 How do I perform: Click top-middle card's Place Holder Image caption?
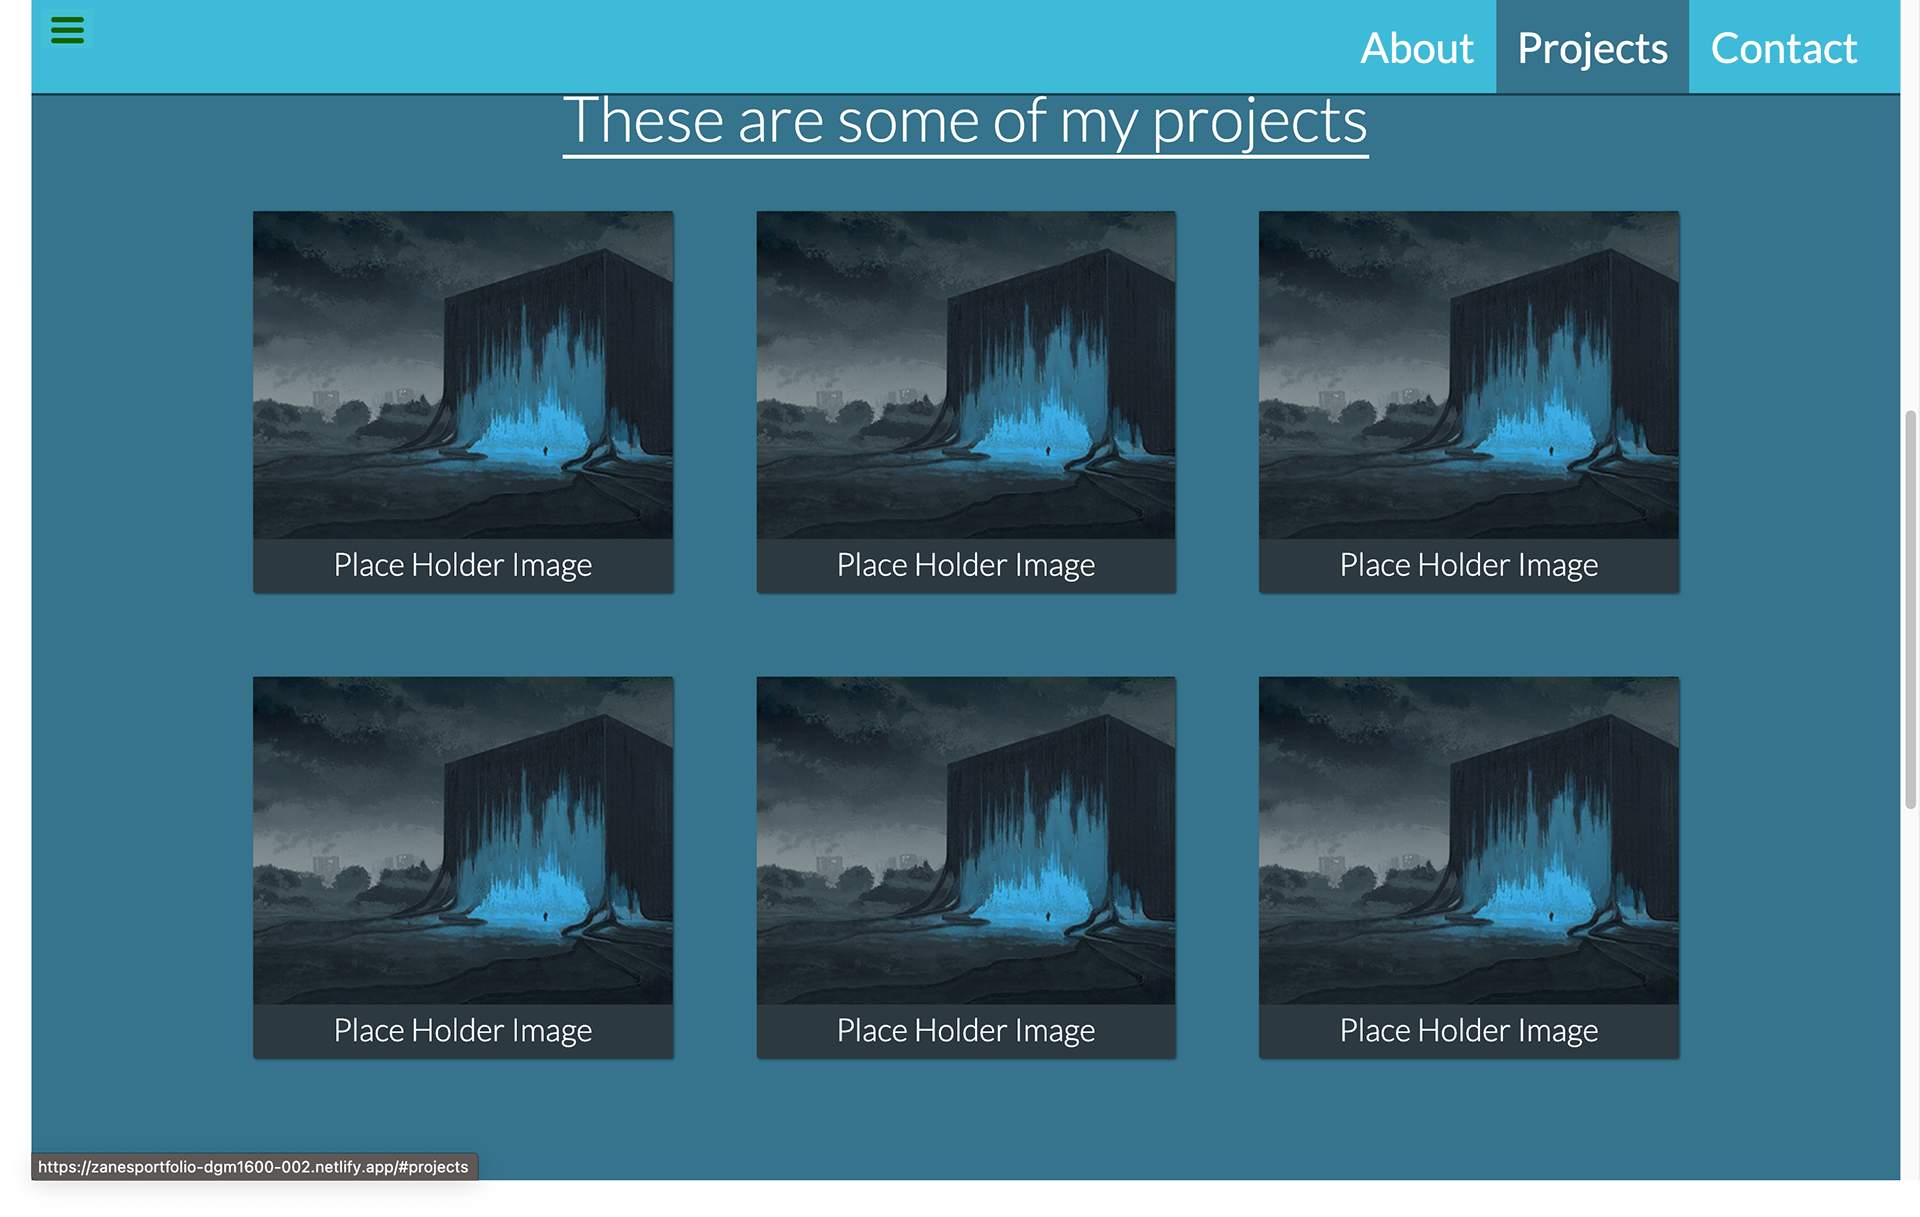click(966, 565)
